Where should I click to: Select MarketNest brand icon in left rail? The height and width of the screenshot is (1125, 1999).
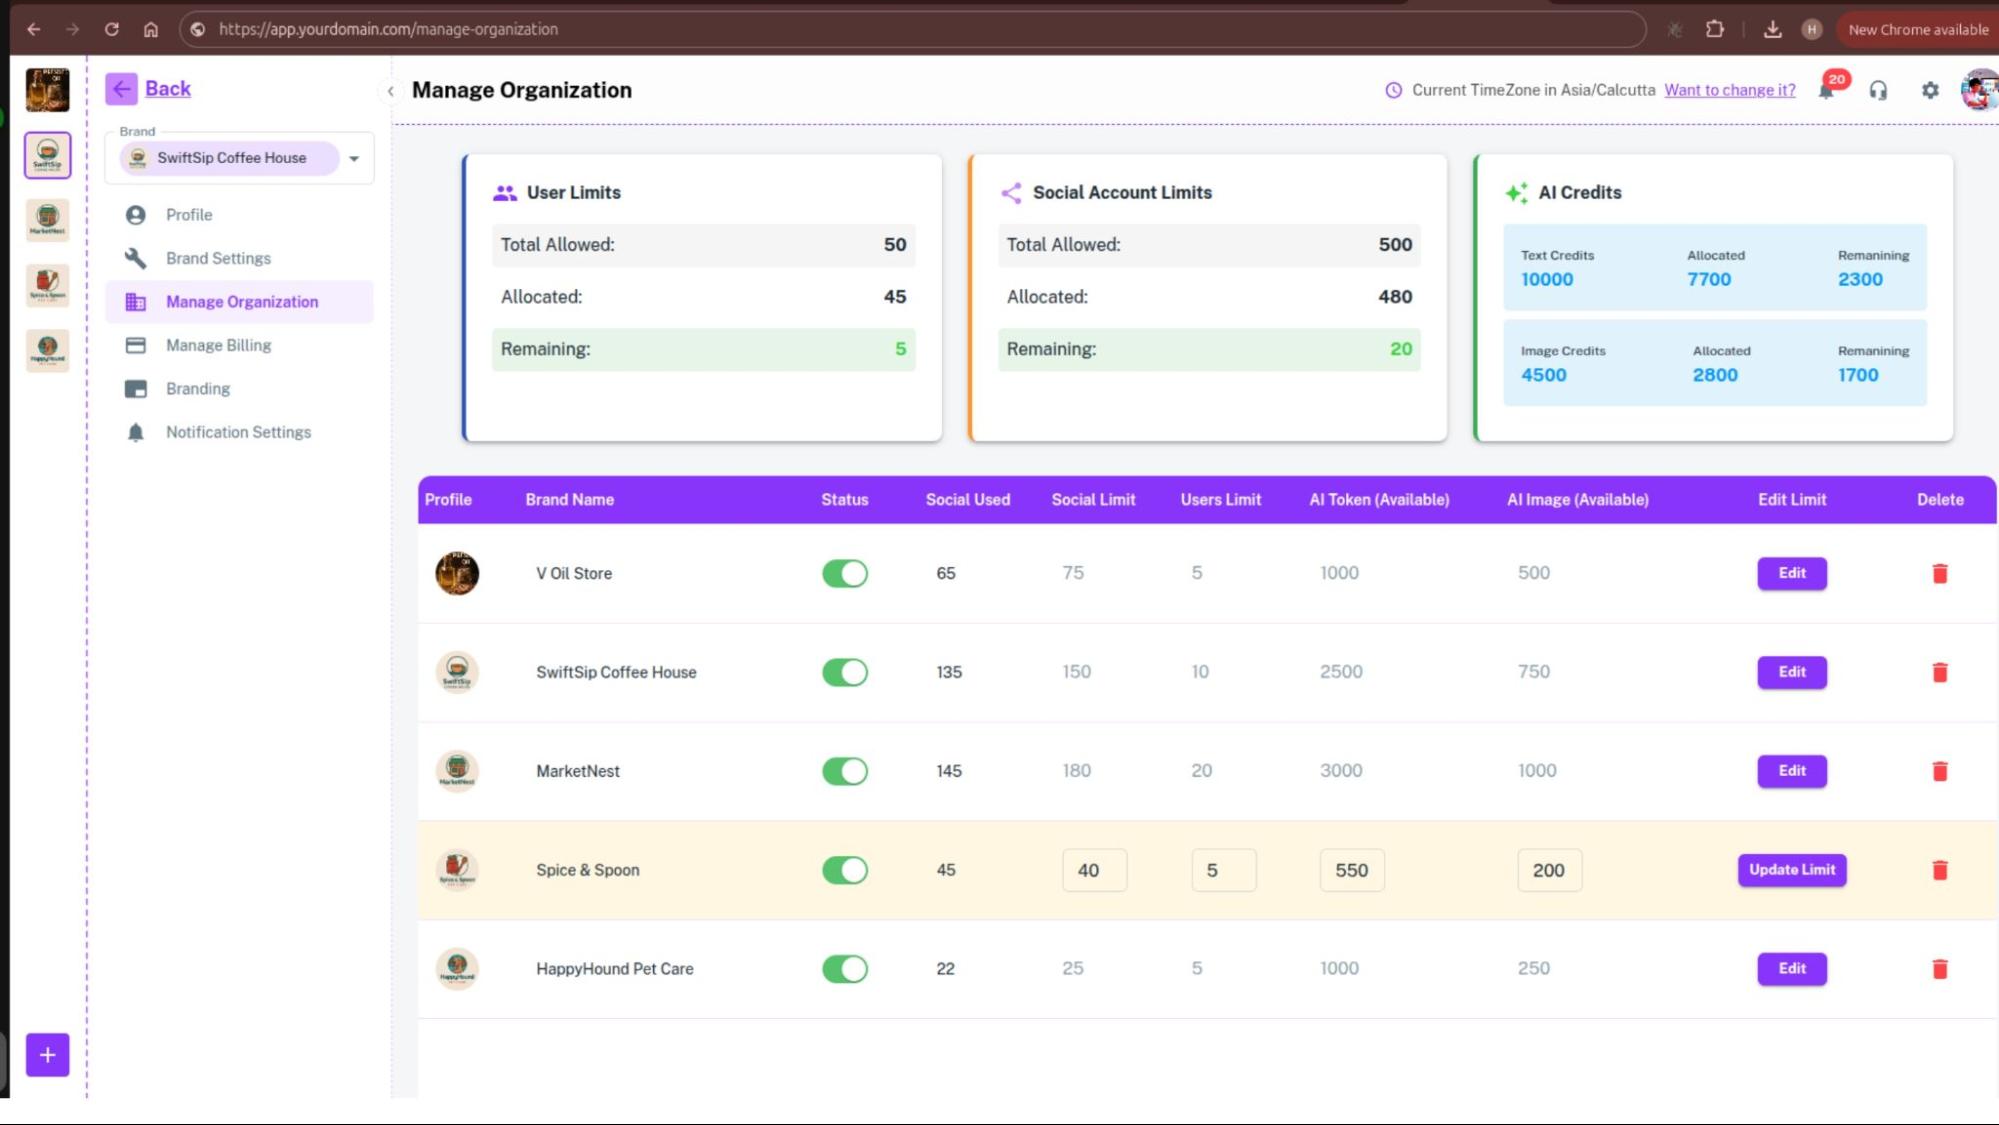click(x=47, y=219)
